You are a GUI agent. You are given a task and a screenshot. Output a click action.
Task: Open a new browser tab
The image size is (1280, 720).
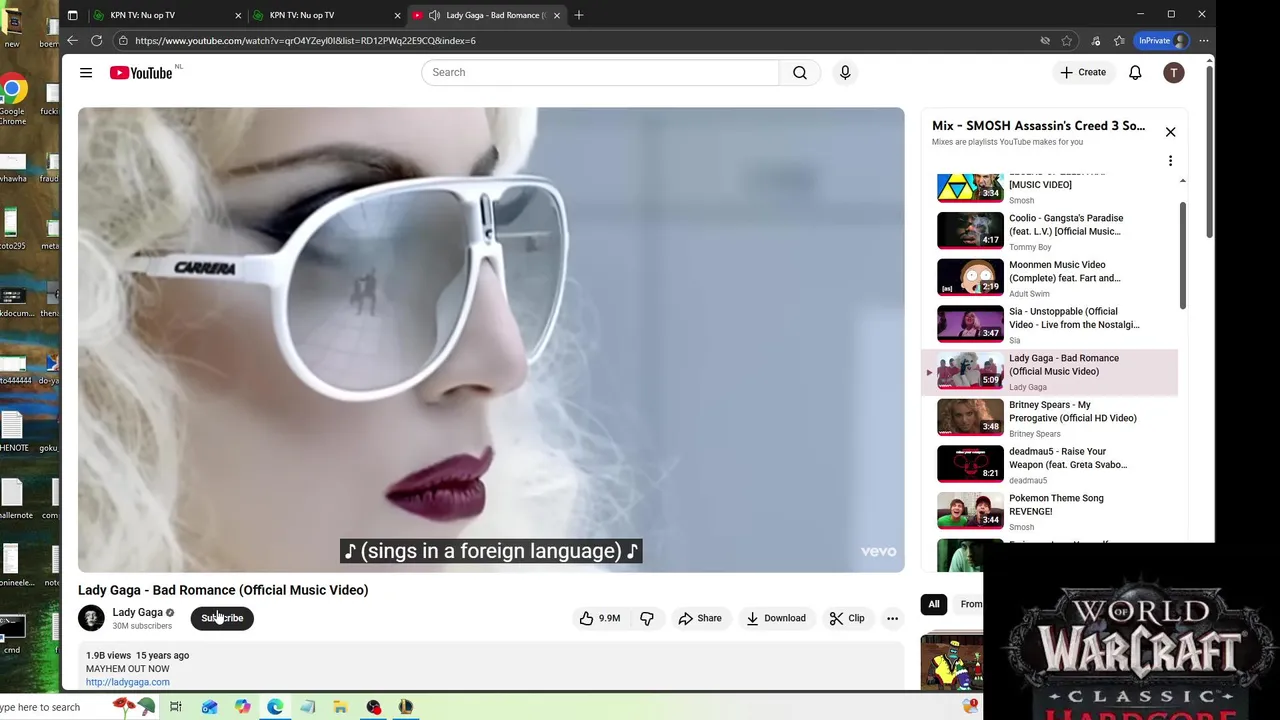579,15
